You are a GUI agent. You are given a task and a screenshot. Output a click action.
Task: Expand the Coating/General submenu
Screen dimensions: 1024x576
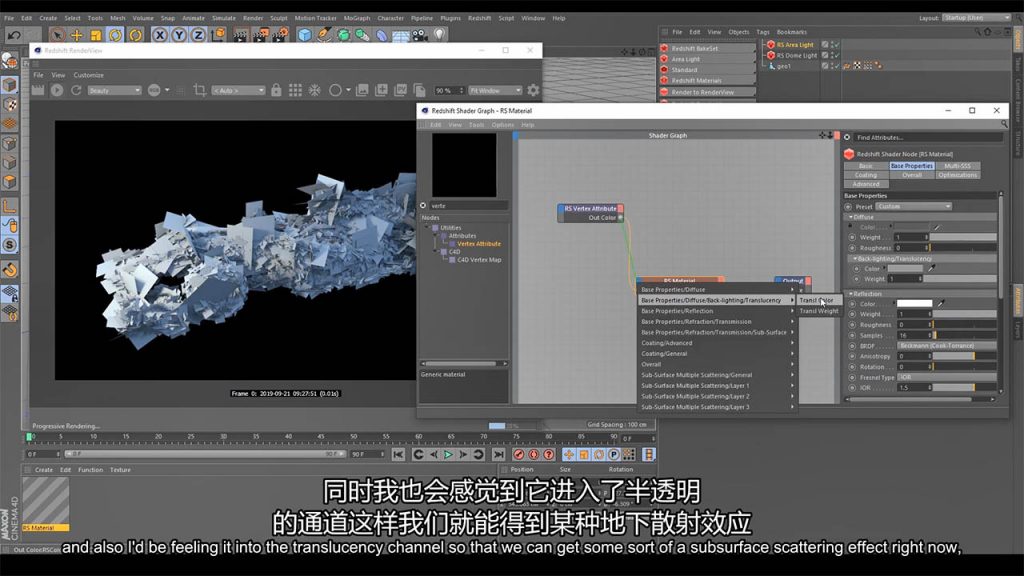pyautogui.click(x=717, y=353)
